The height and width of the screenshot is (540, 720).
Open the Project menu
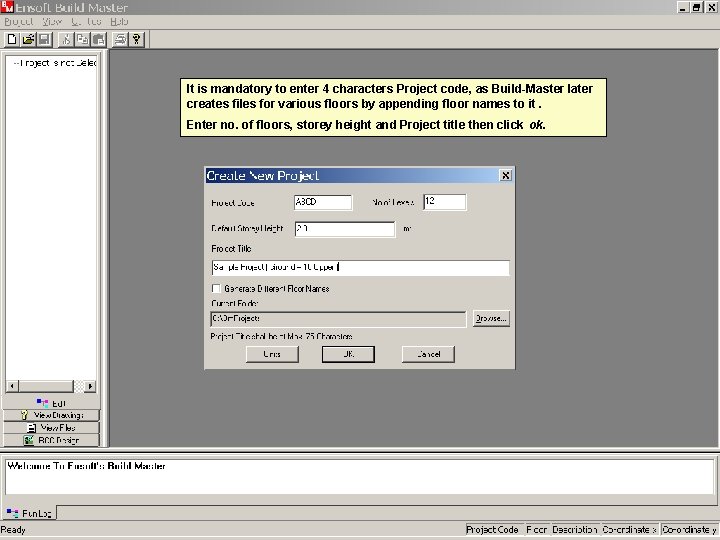pos(19,22)
